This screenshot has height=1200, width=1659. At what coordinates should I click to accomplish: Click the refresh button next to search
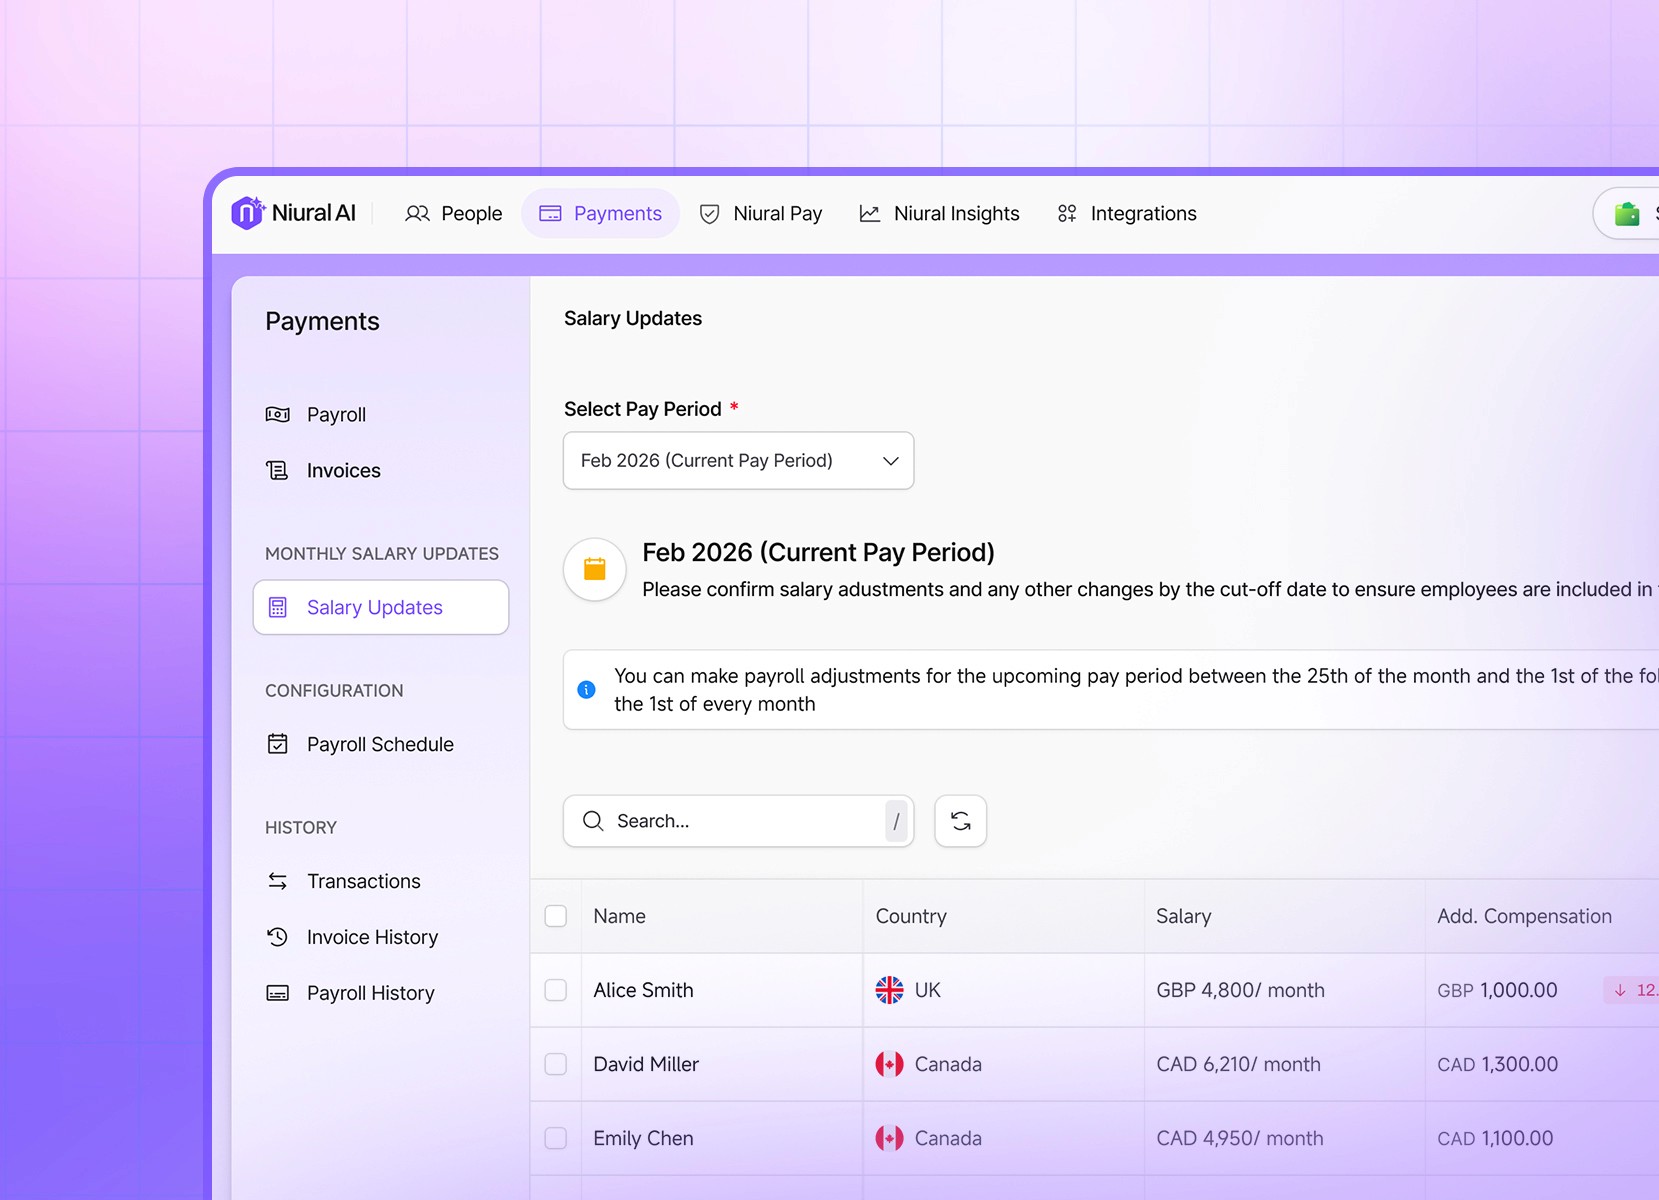961,821
